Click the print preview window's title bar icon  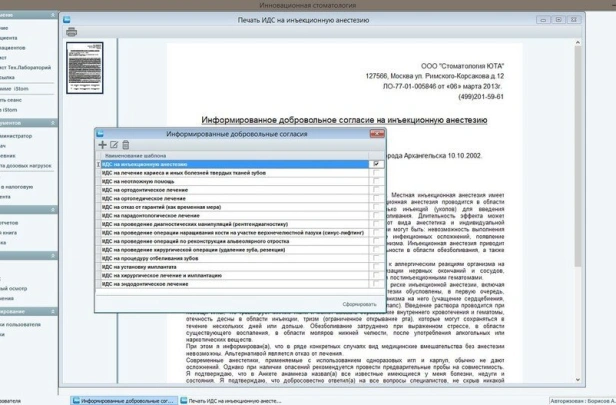click(66, 19)
